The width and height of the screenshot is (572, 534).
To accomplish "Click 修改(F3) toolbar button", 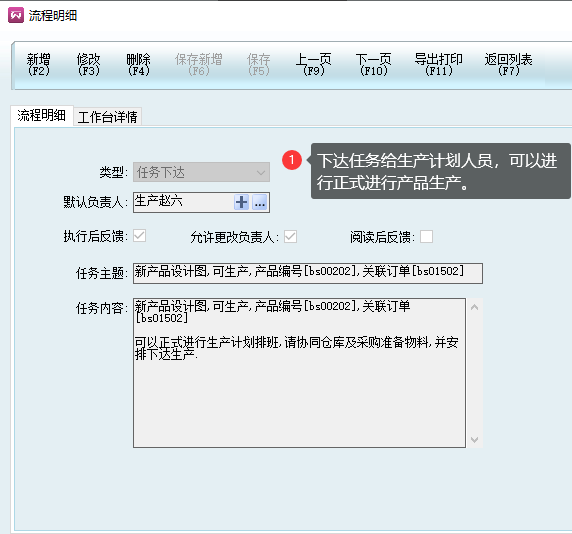I will 89,65.
